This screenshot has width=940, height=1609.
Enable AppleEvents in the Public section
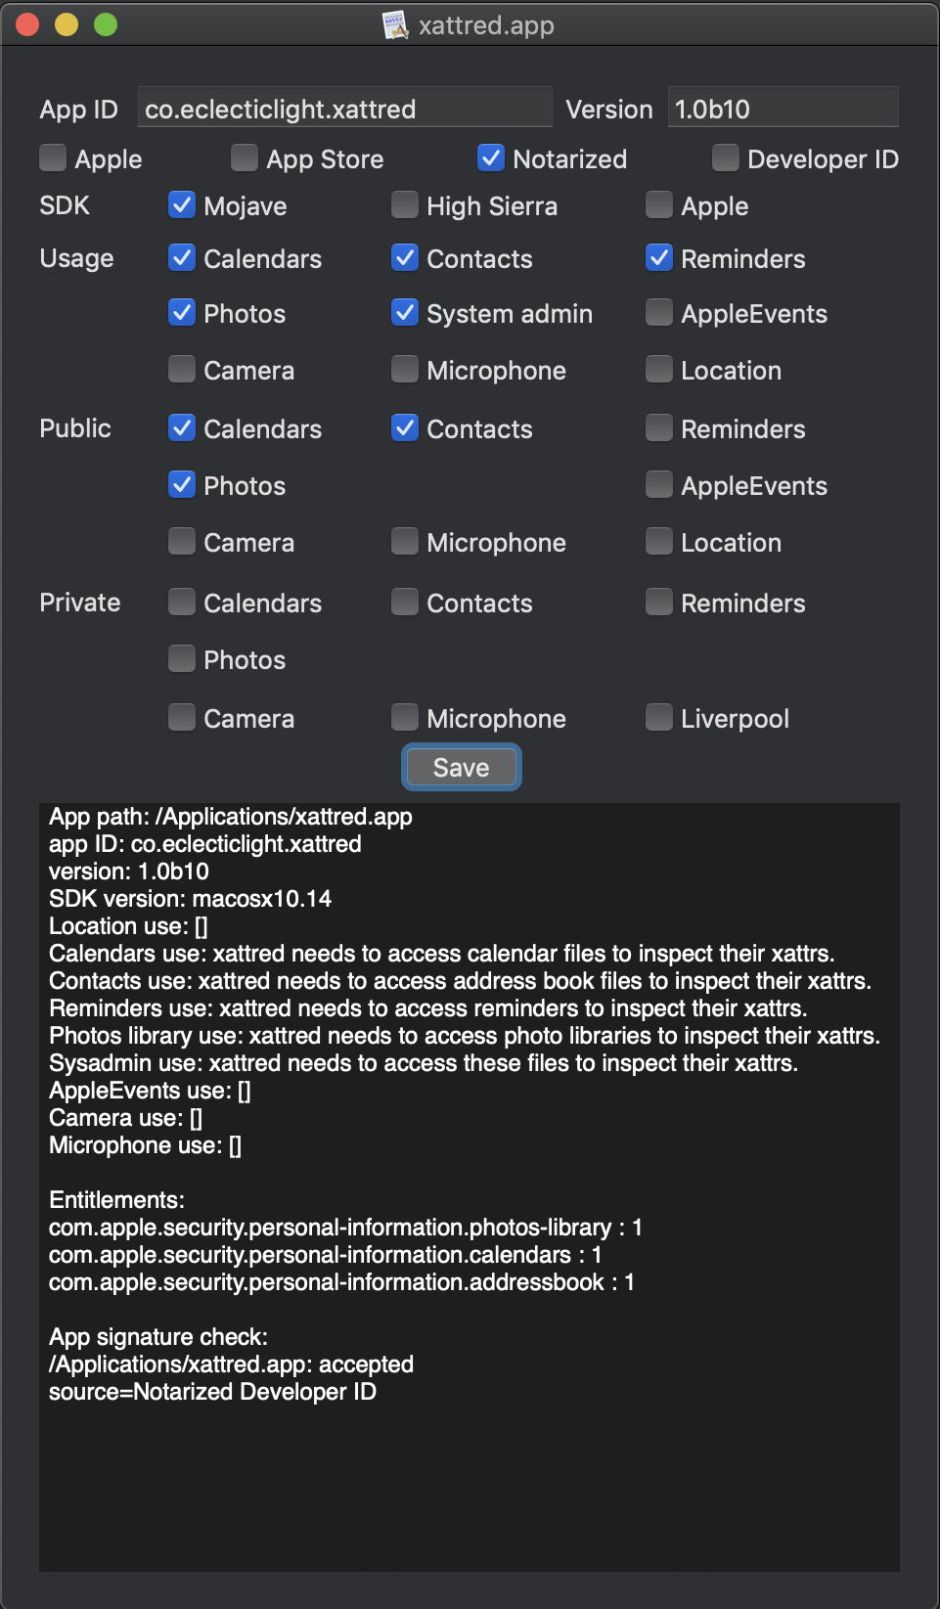pos(659,485)
